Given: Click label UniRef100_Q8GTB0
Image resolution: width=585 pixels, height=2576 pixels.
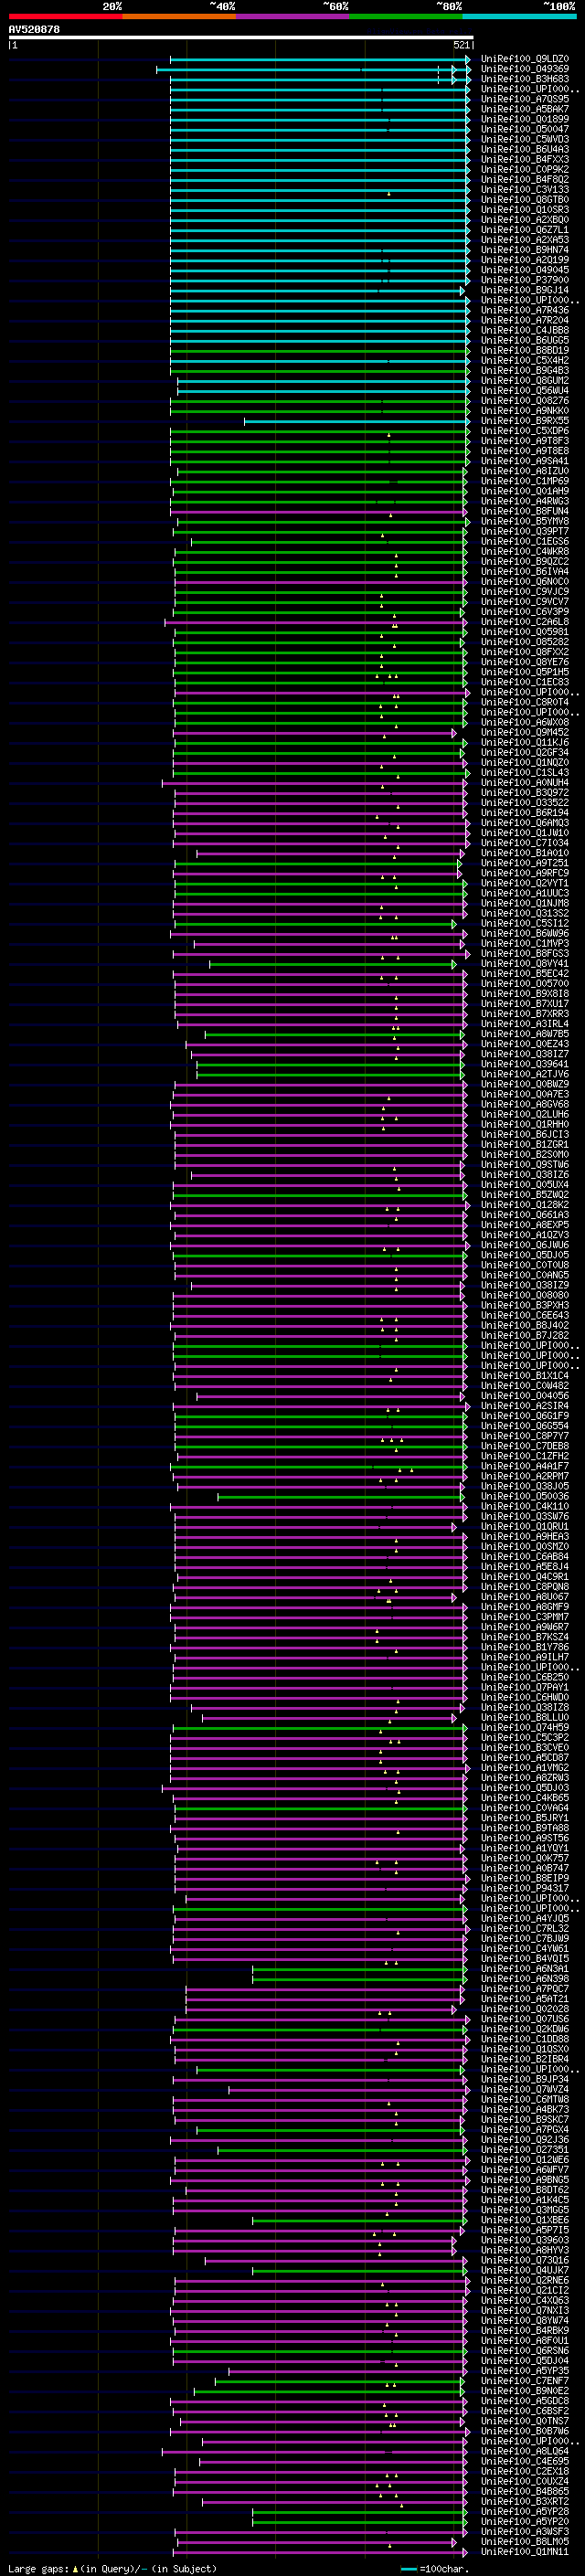Looking at the screenshot, I should click(525, 199).
